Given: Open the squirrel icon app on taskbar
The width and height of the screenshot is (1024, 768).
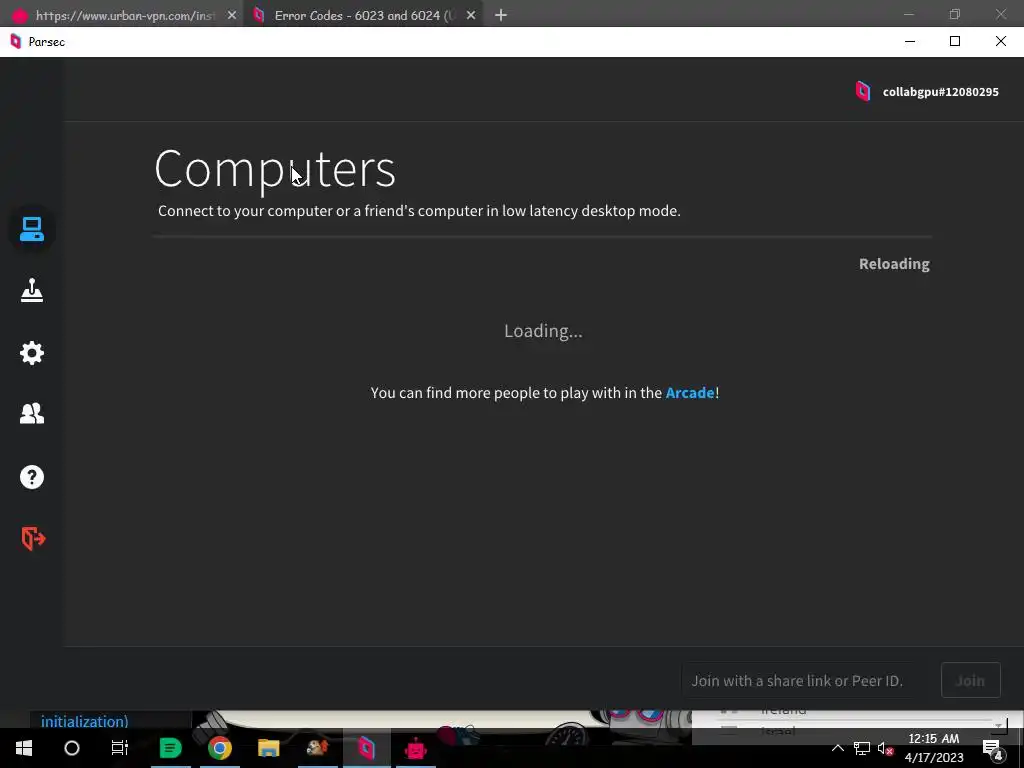Looking at the screenshot, I should point(317,748).
